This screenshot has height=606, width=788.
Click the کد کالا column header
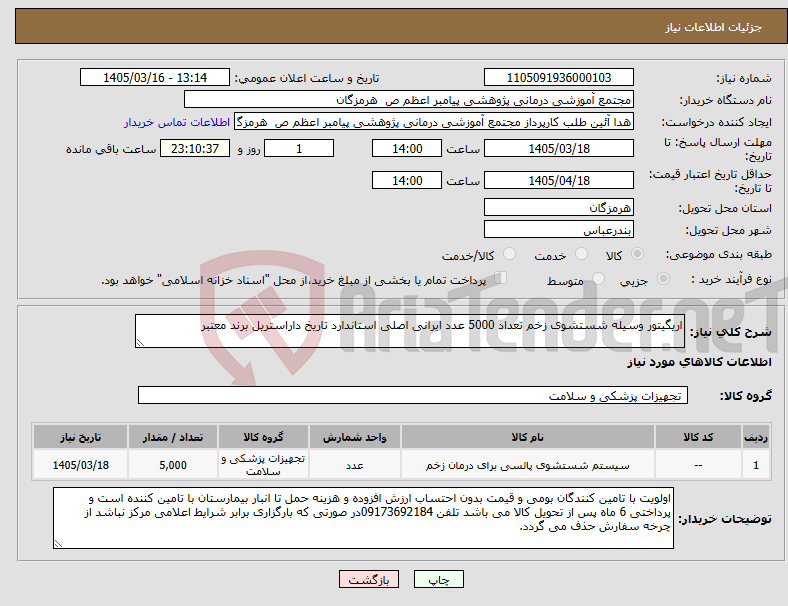tap(698, 437)
